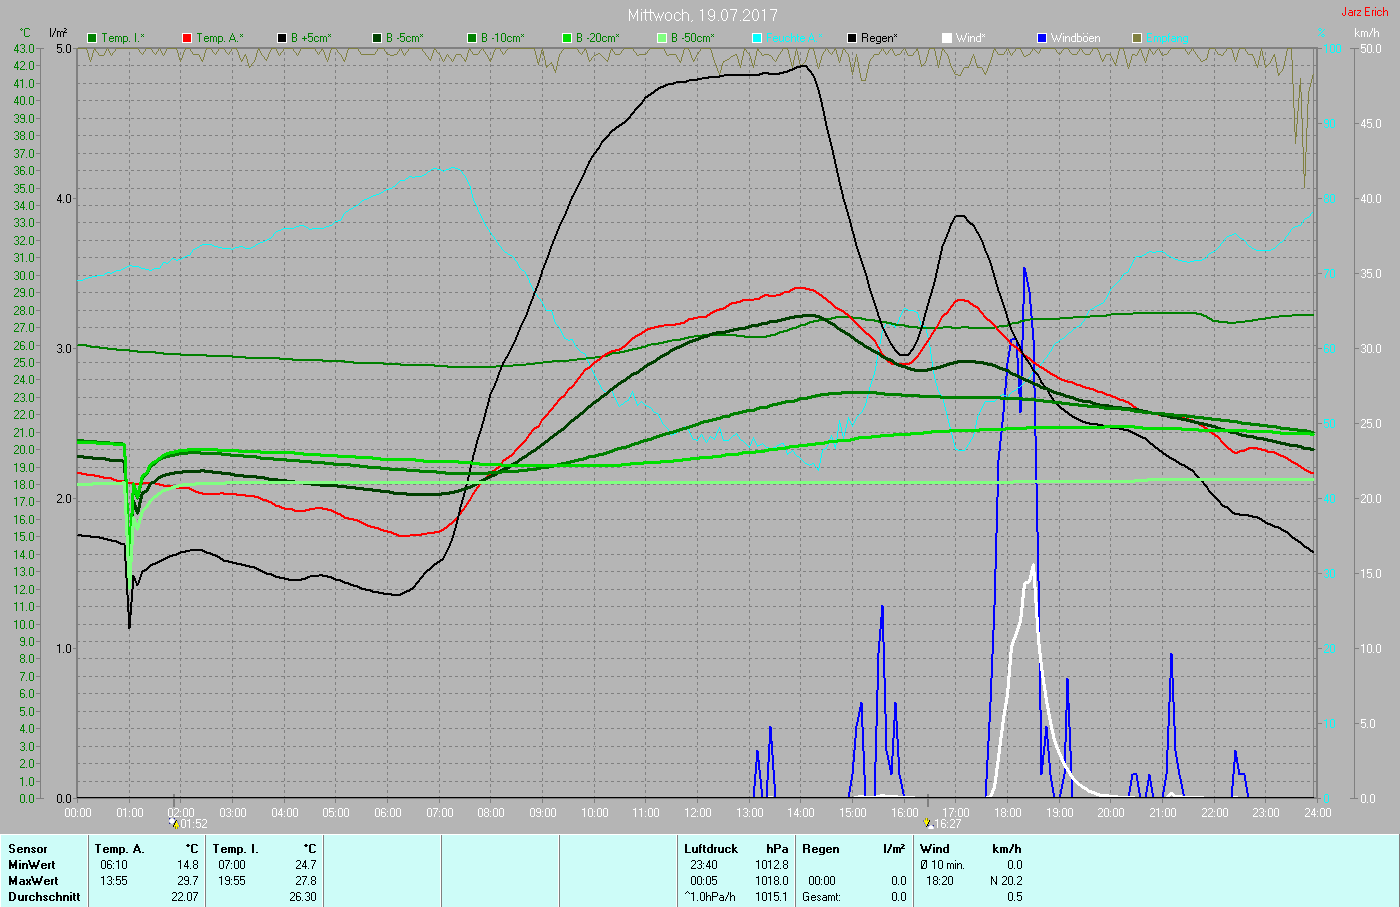This screenshot has width=1400, height=907.
Task: Click the MaxWert row label
Action: pos(32,881)
